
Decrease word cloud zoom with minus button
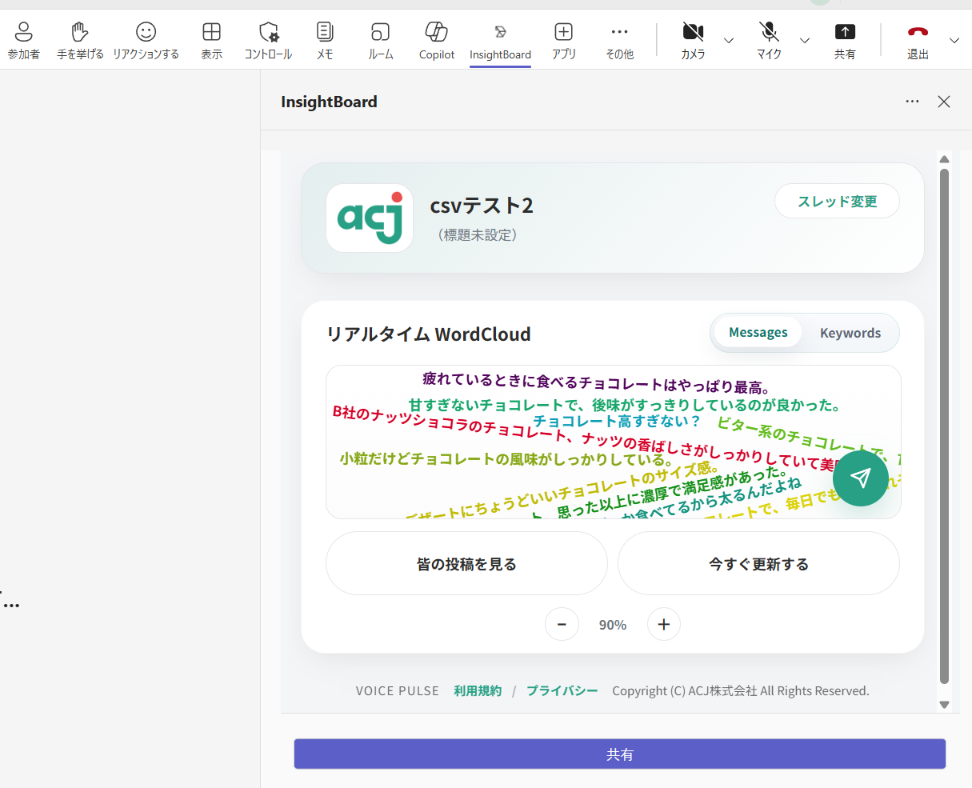click(562, 624)
